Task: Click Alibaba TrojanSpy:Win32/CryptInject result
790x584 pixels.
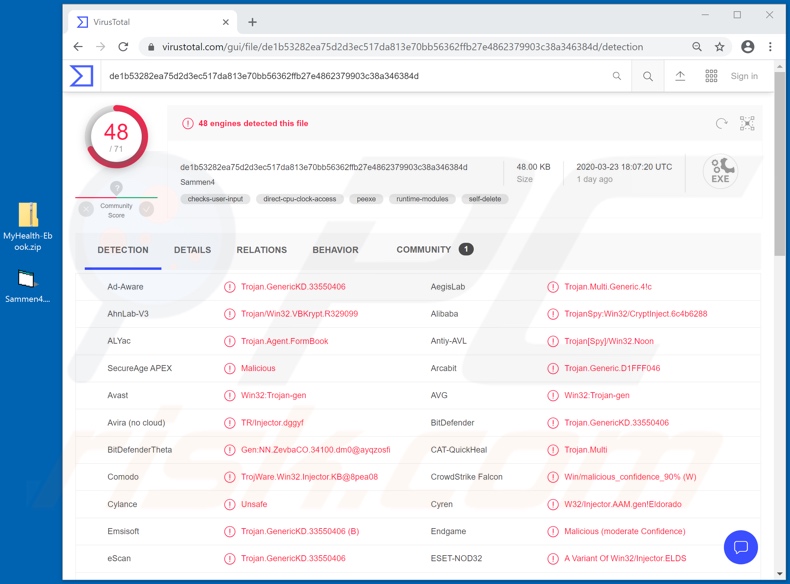Action: click(635, 314)
